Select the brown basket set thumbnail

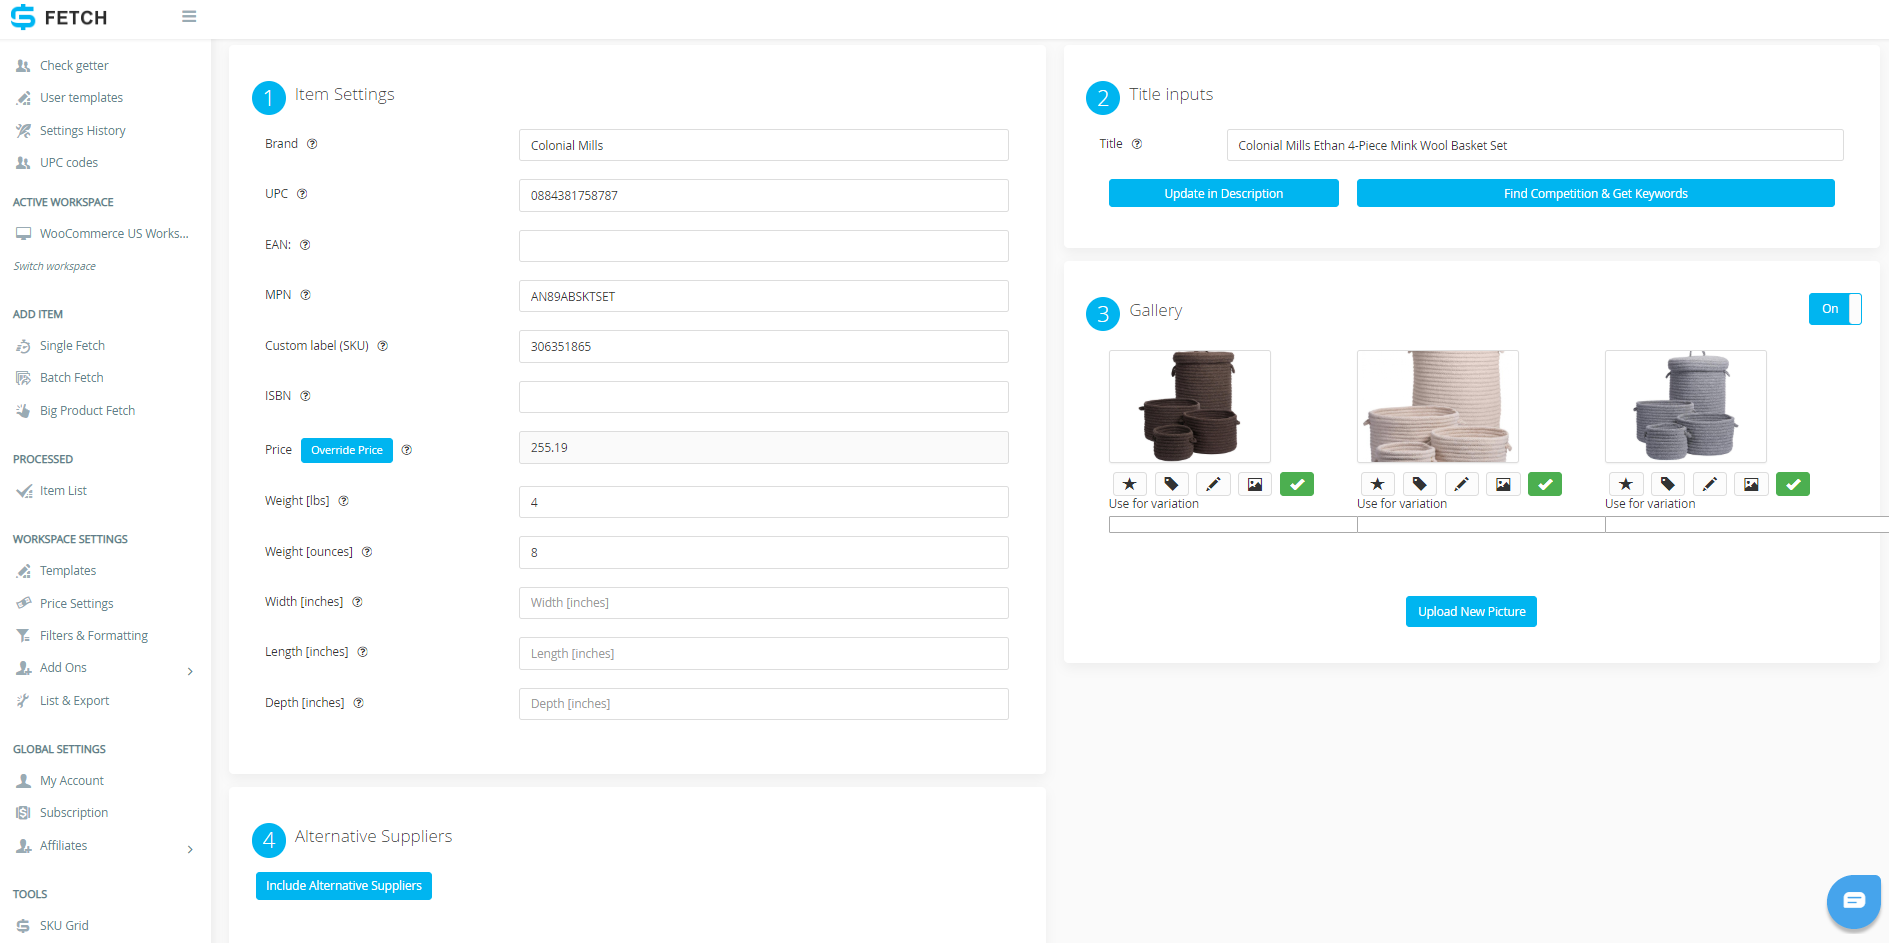tap(1190, 406)
